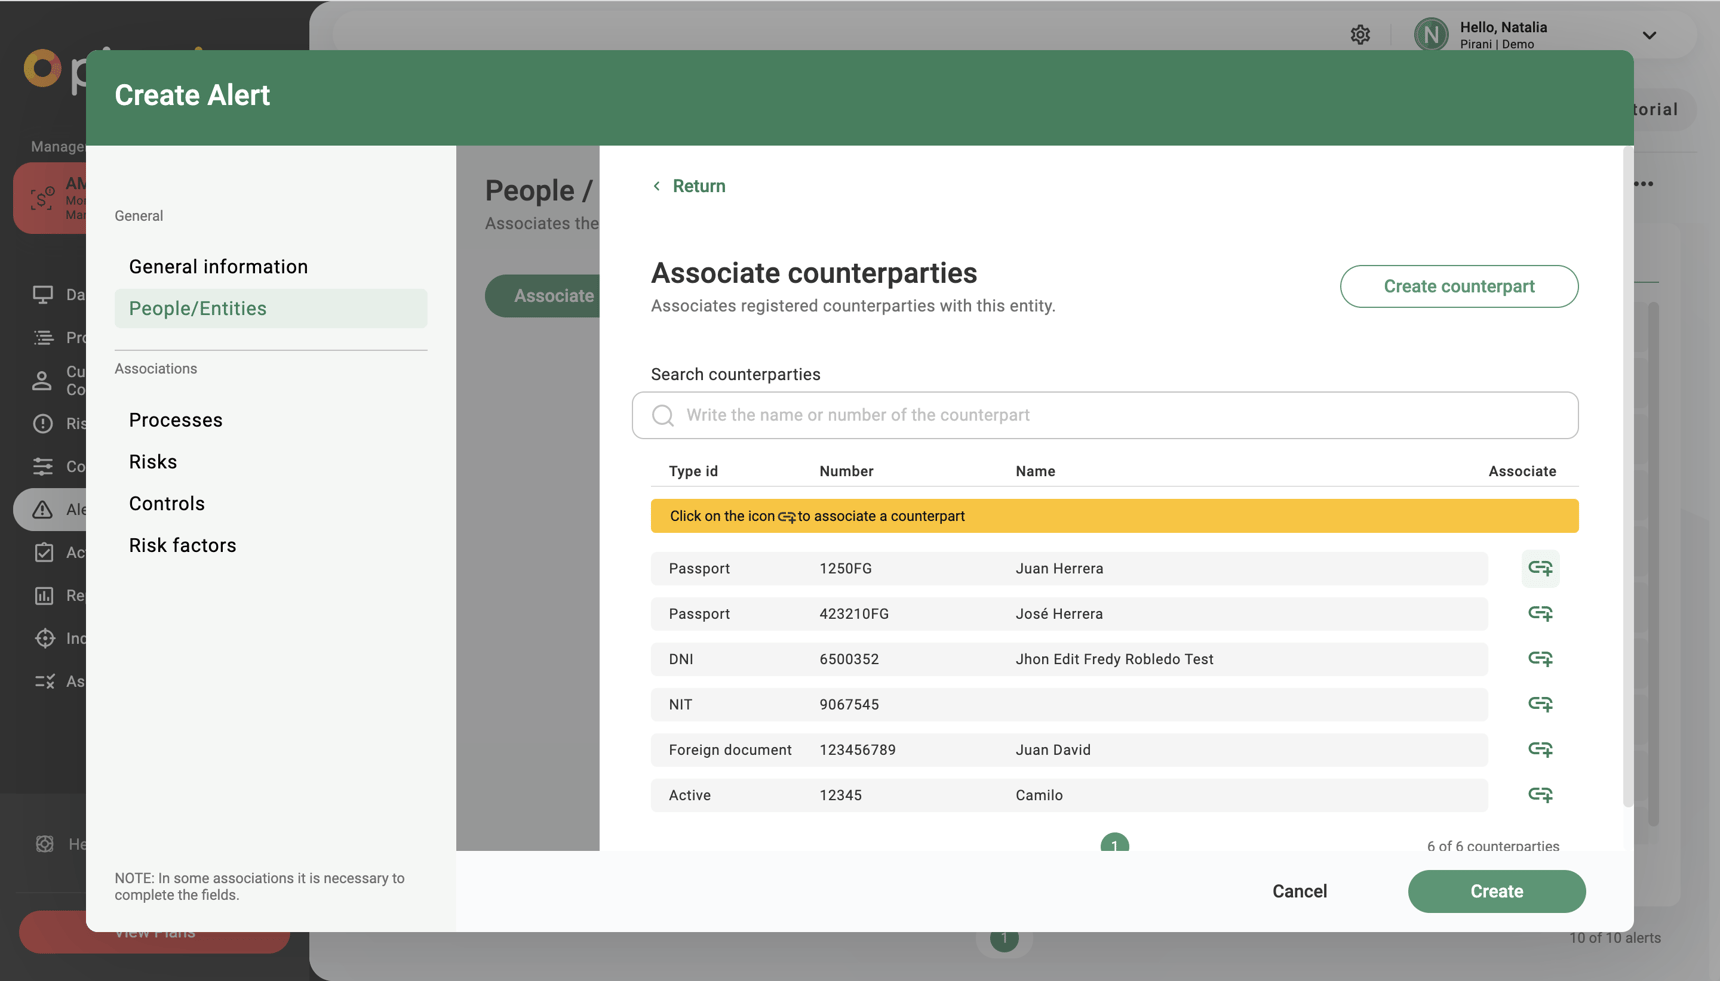Select Processes under Associations
The height and width of the screenshot is (981, 1720).
click(176, 420)
